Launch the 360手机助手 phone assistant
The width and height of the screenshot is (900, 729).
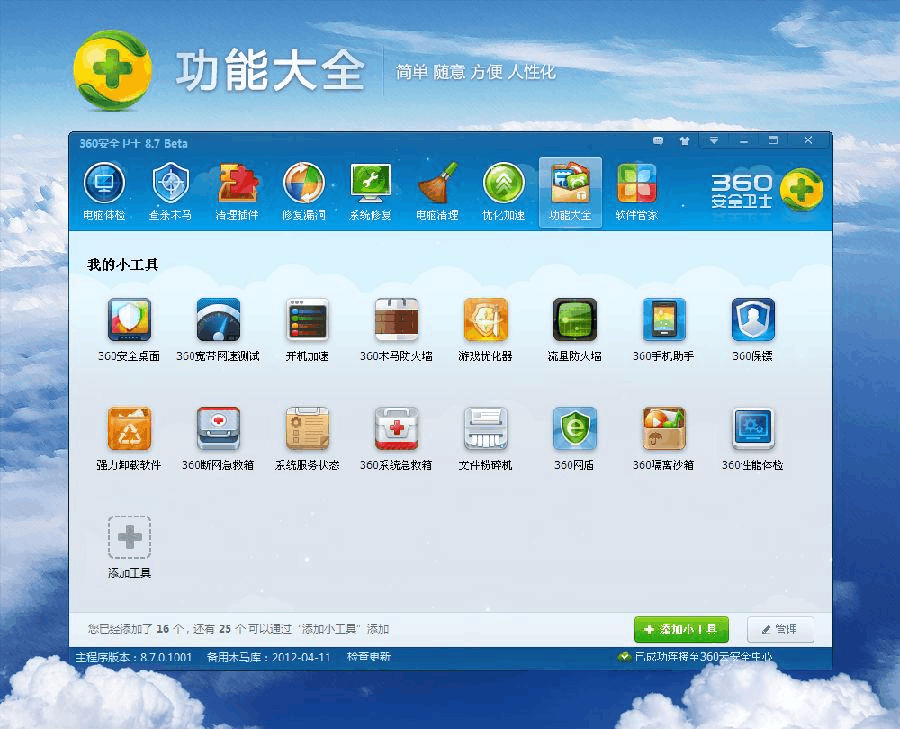664,329
